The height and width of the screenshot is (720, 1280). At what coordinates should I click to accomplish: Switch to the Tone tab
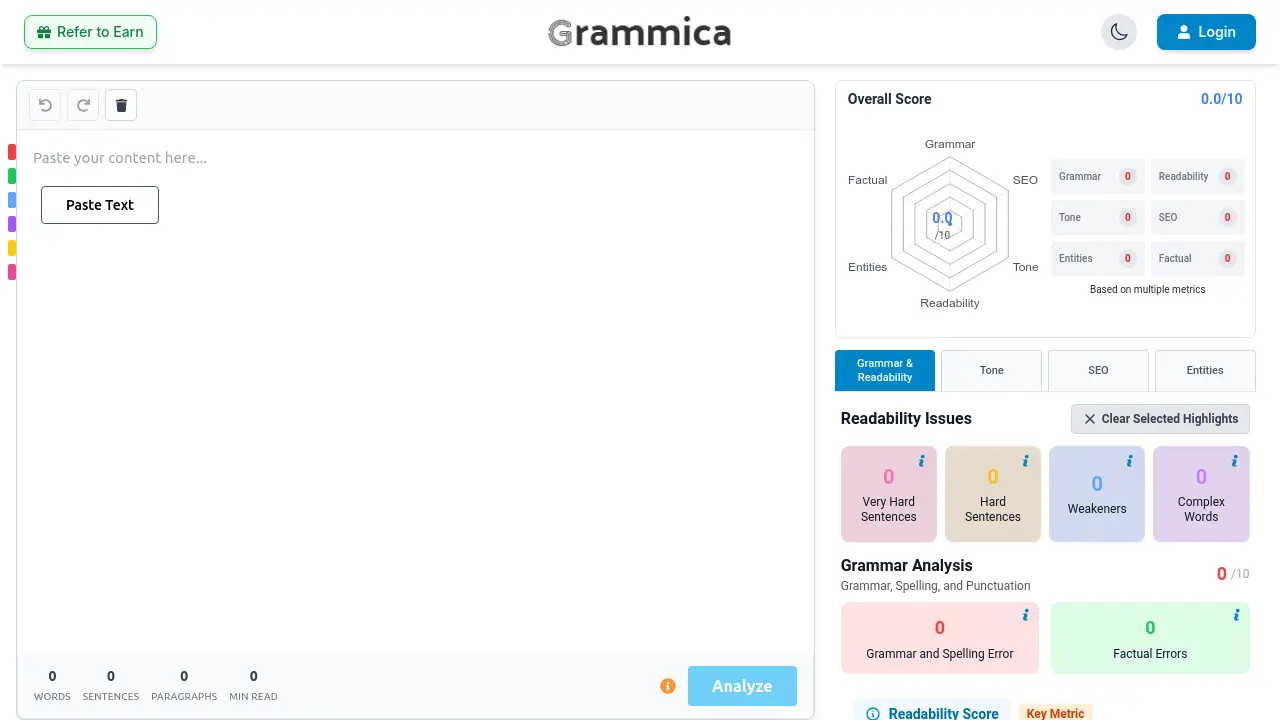(991, 370)
